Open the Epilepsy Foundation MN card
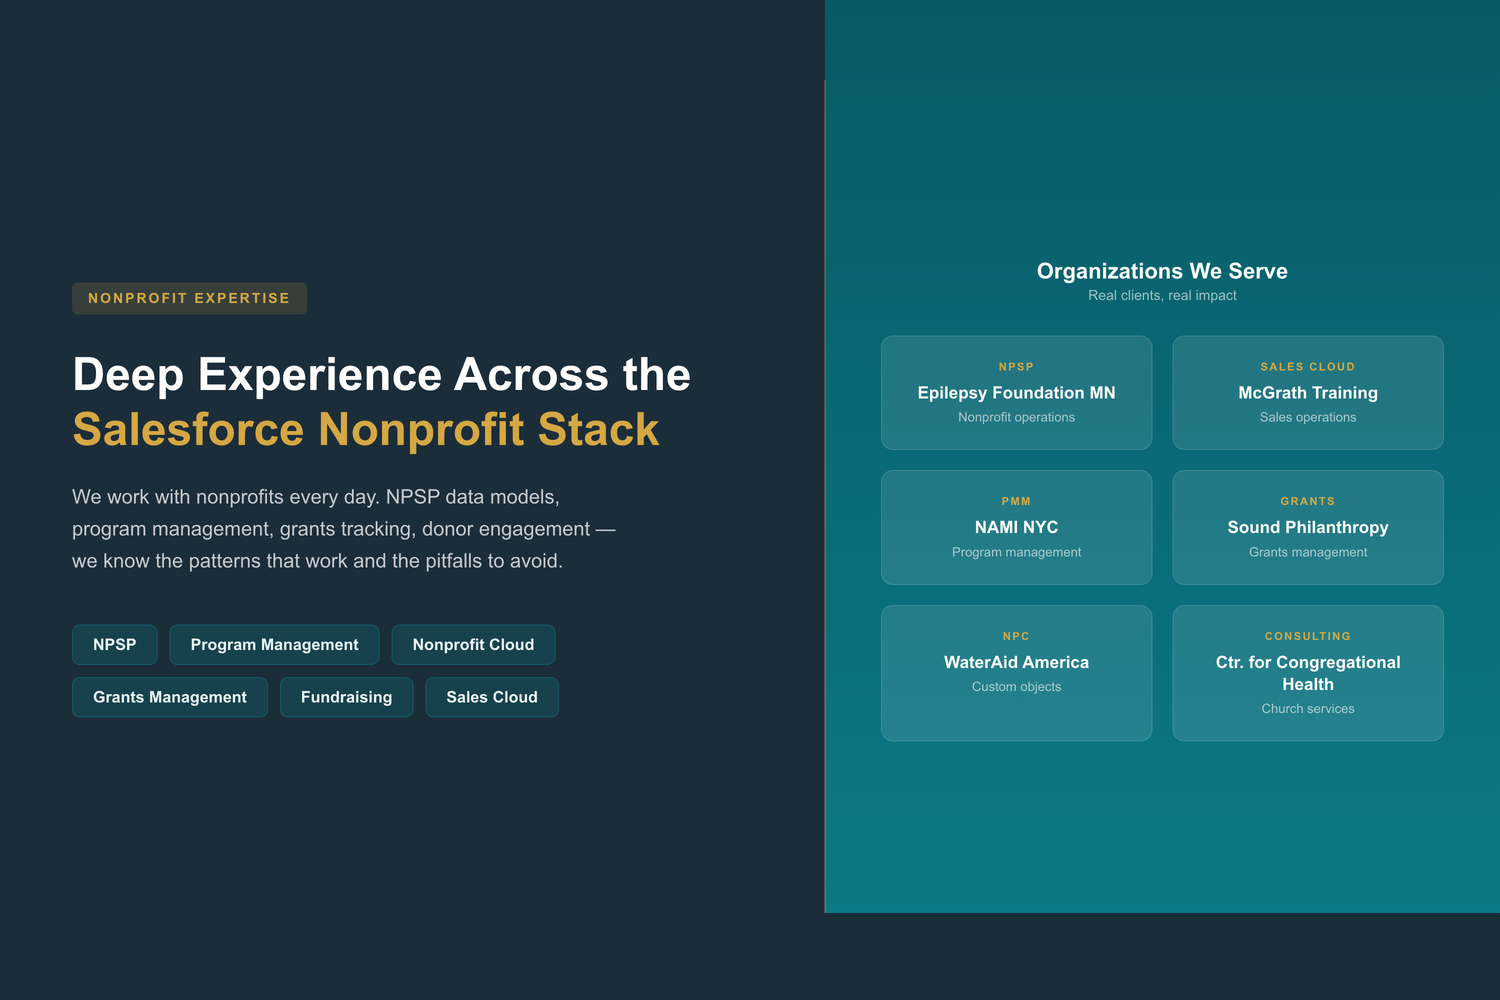 [x=1016, y=393]
